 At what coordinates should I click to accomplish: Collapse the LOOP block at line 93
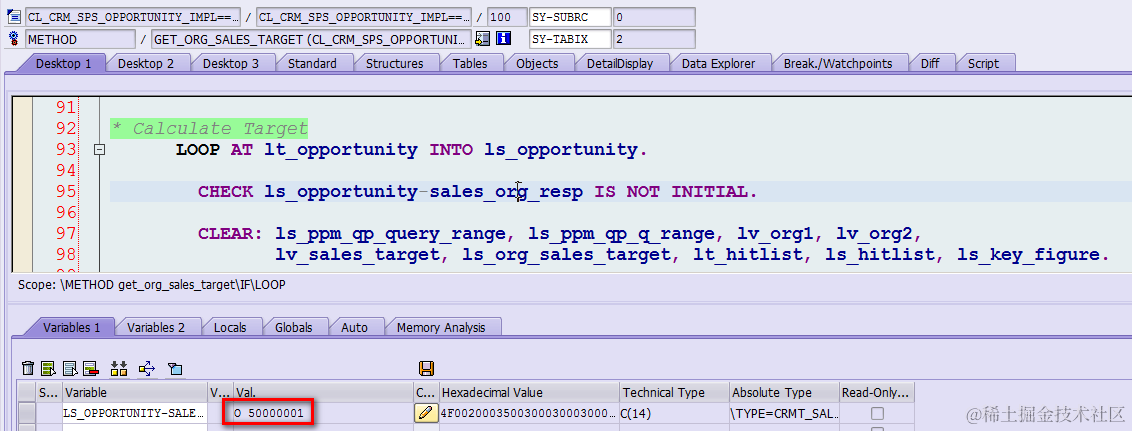pos(100,150)
